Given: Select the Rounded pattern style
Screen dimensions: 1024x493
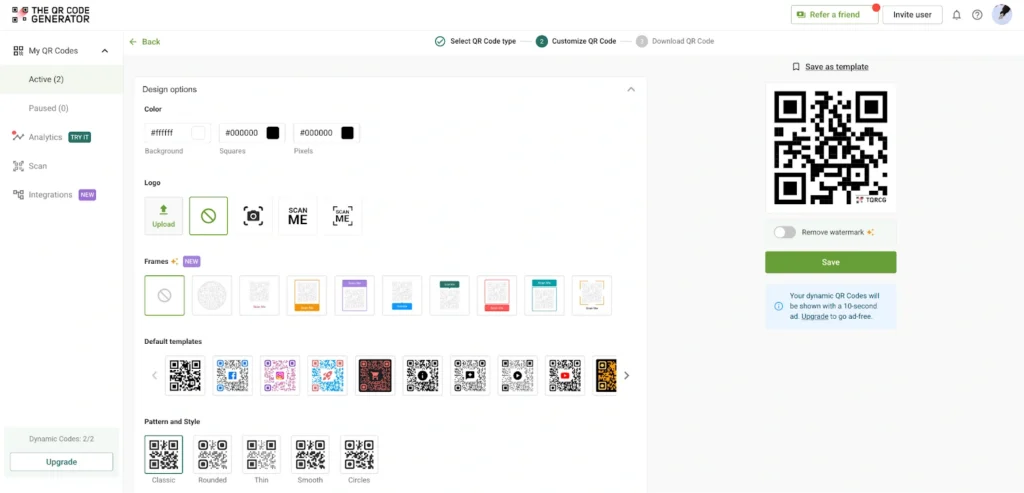Looking at the screenshot, I should 213,454.
